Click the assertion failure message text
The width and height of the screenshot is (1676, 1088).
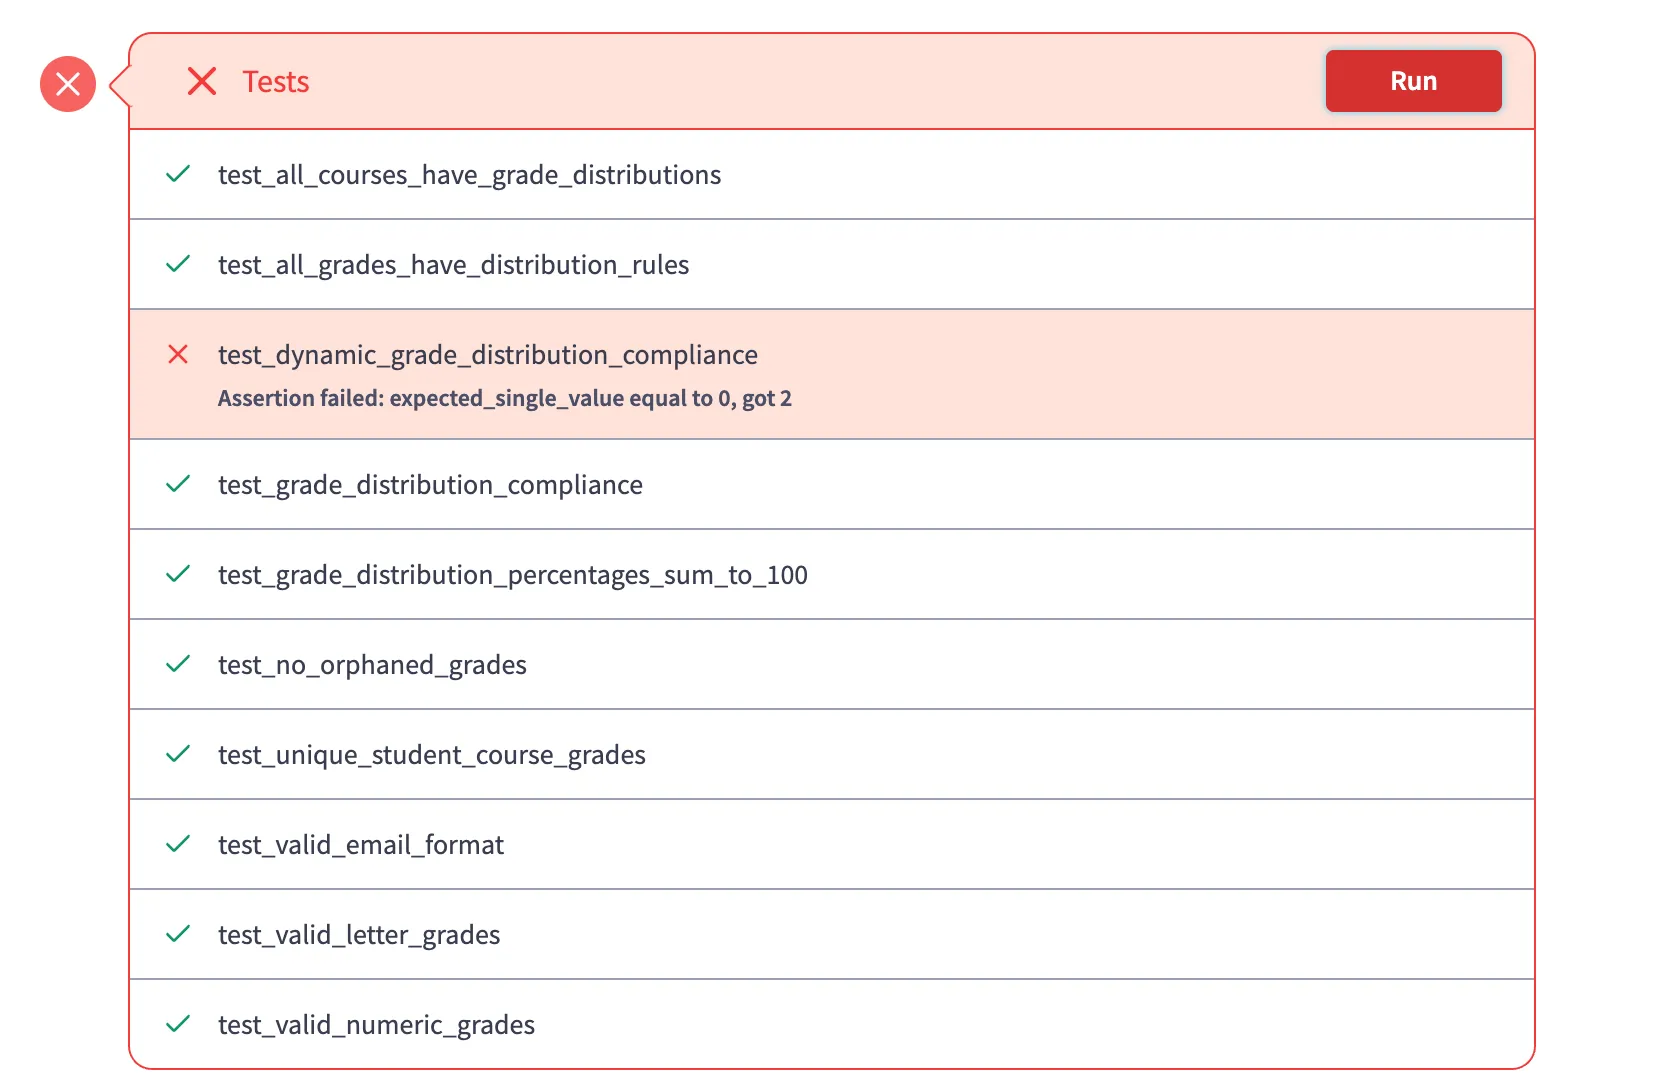504,398
